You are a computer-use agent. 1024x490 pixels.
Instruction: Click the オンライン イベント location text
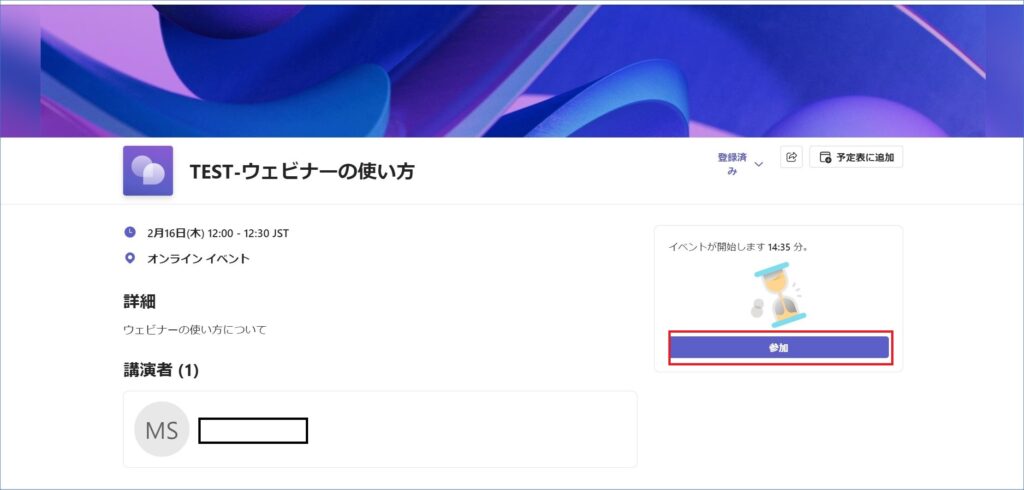[198, 258]
